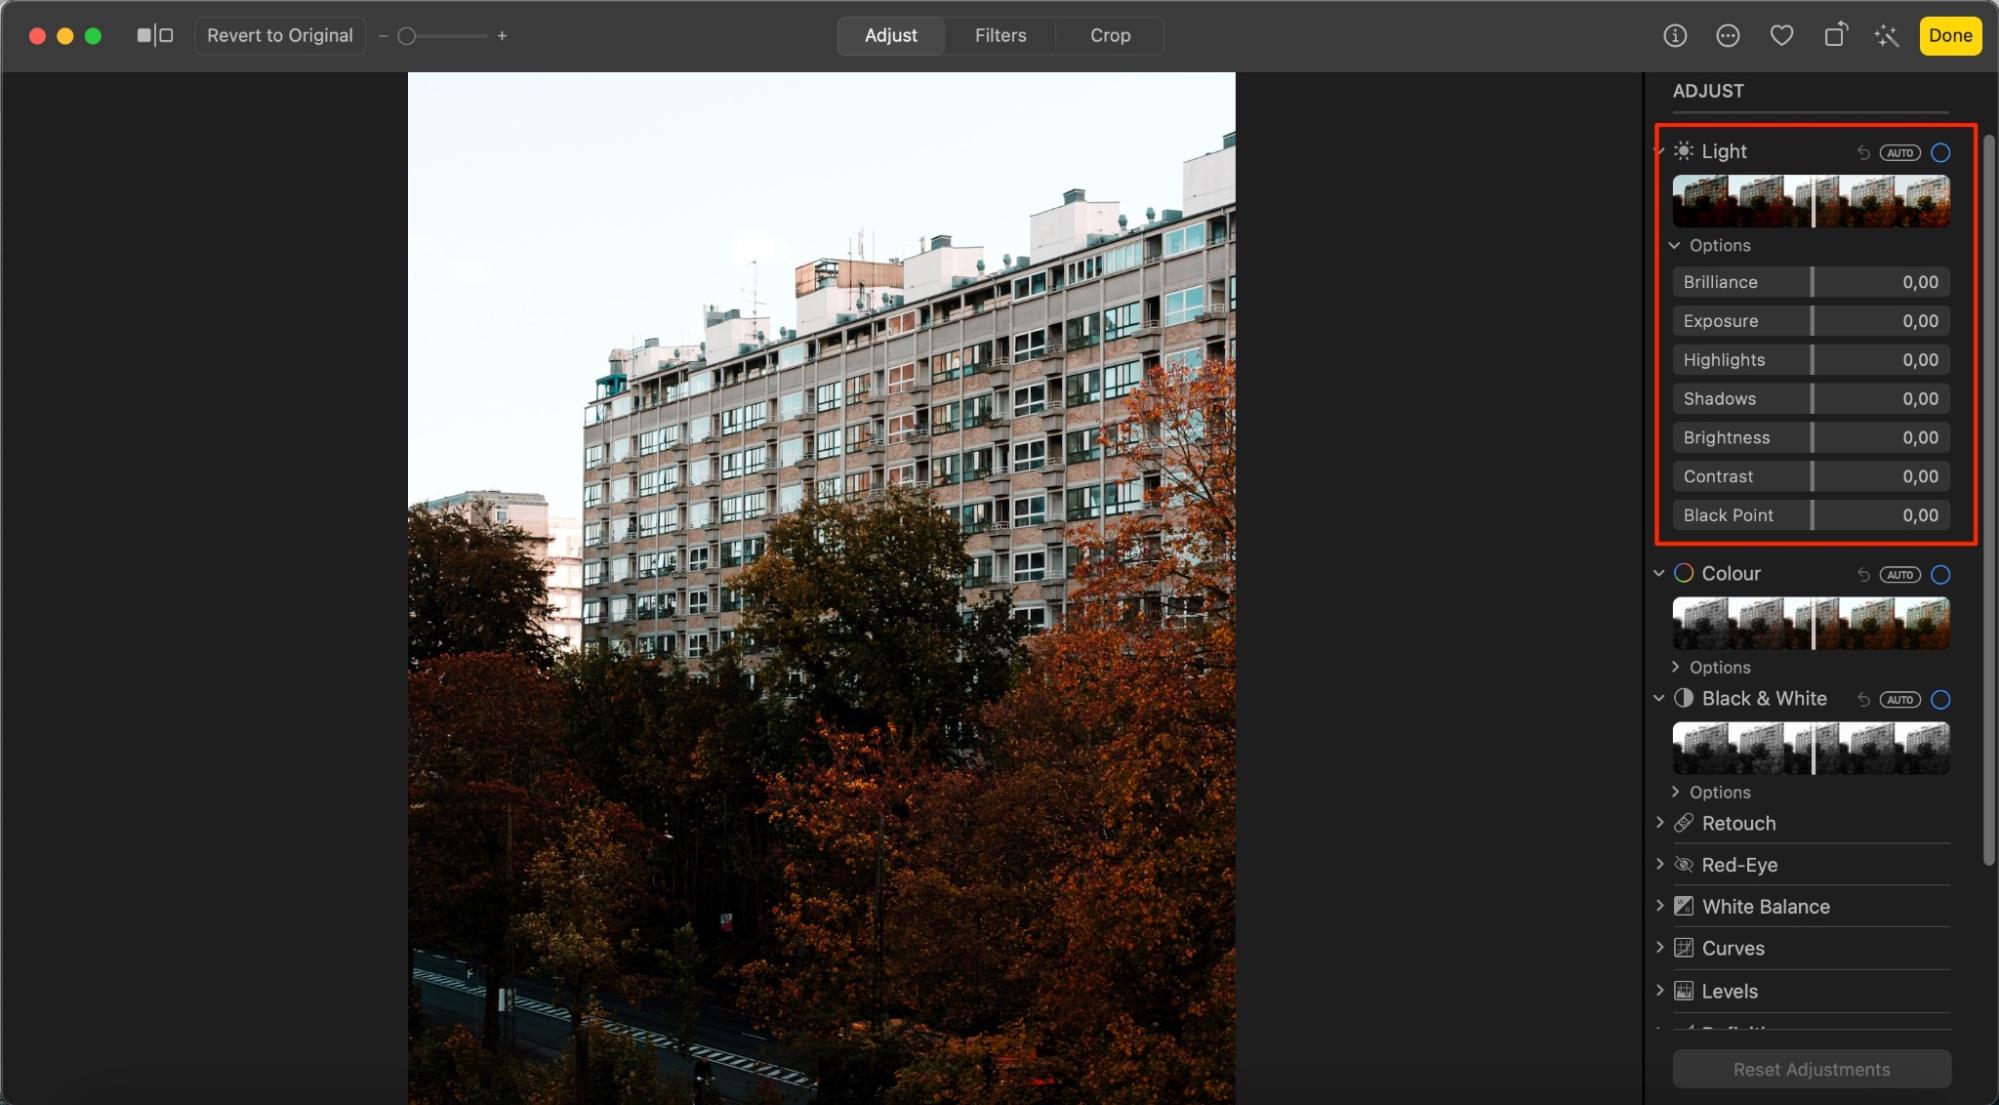Image resolution: width=1999 pixels, height=1105 pixels.
Task: Click the Black Point slider
Action: click(x=1811, y=516)
